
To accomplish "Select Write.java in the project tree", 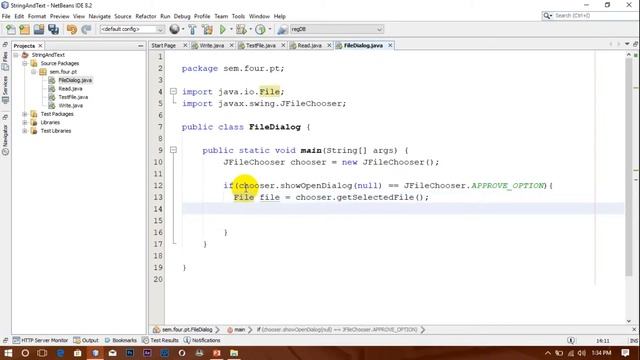I will coord(71,106).
